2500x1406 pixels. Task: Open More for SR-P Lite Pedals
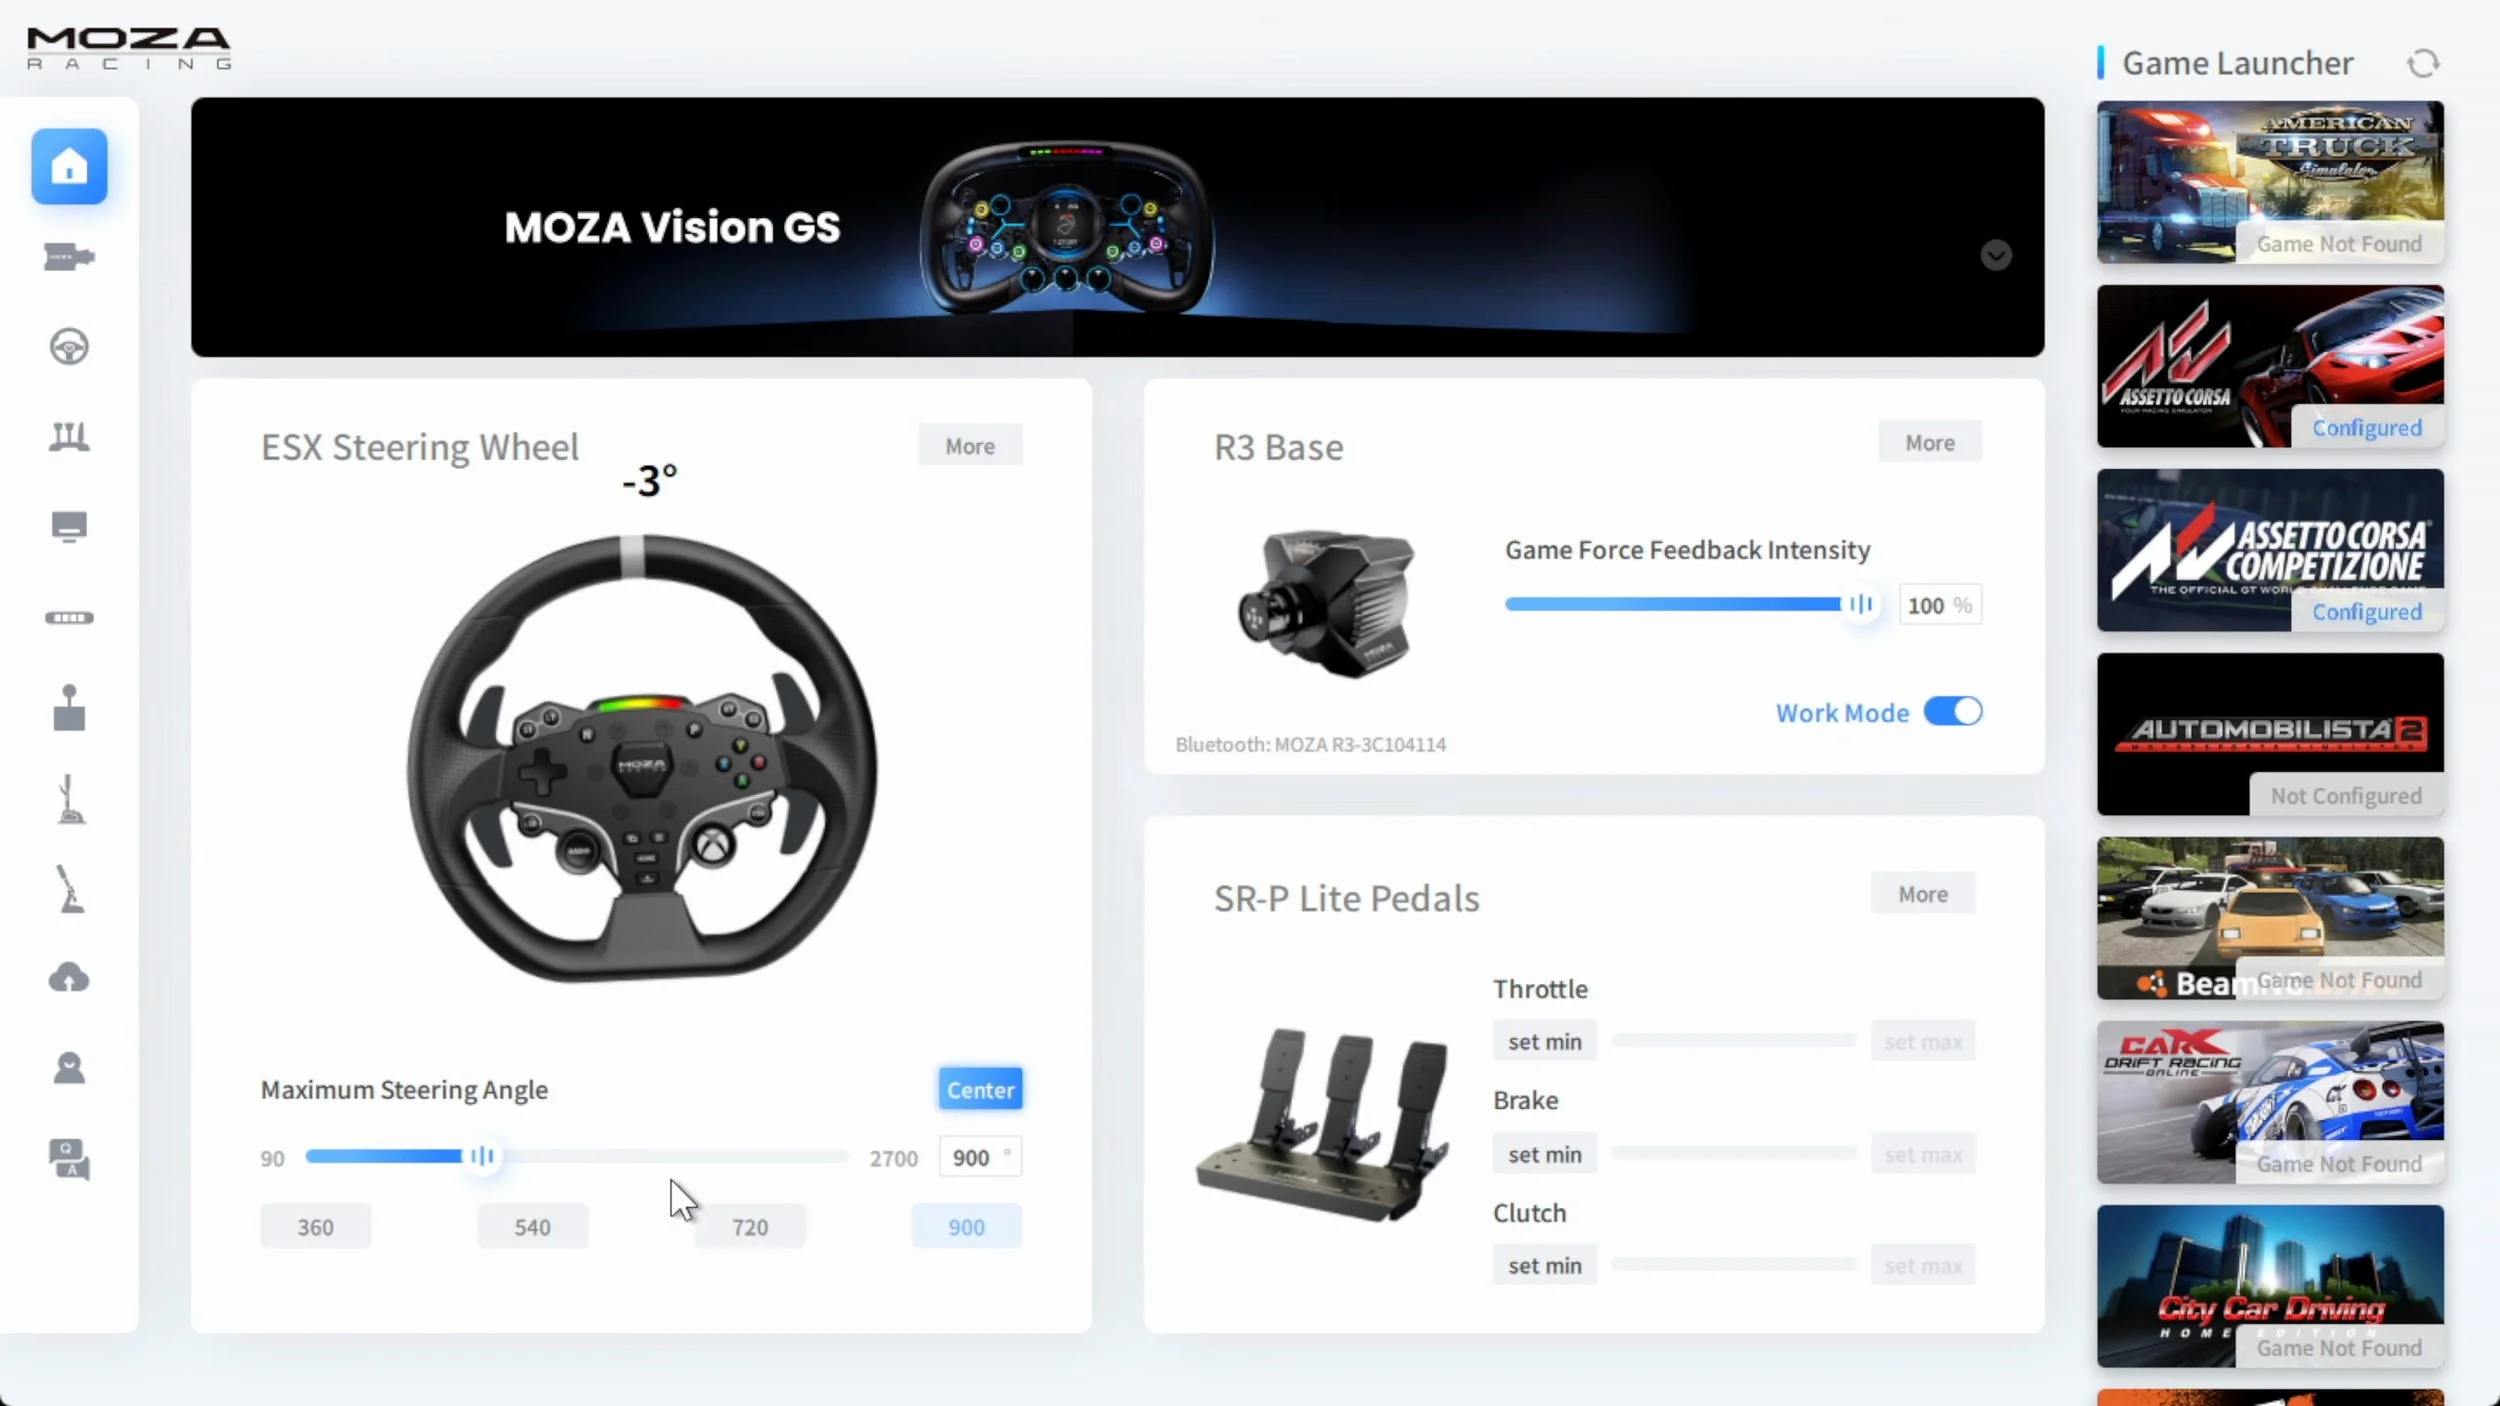click(x=1922, y=894)
